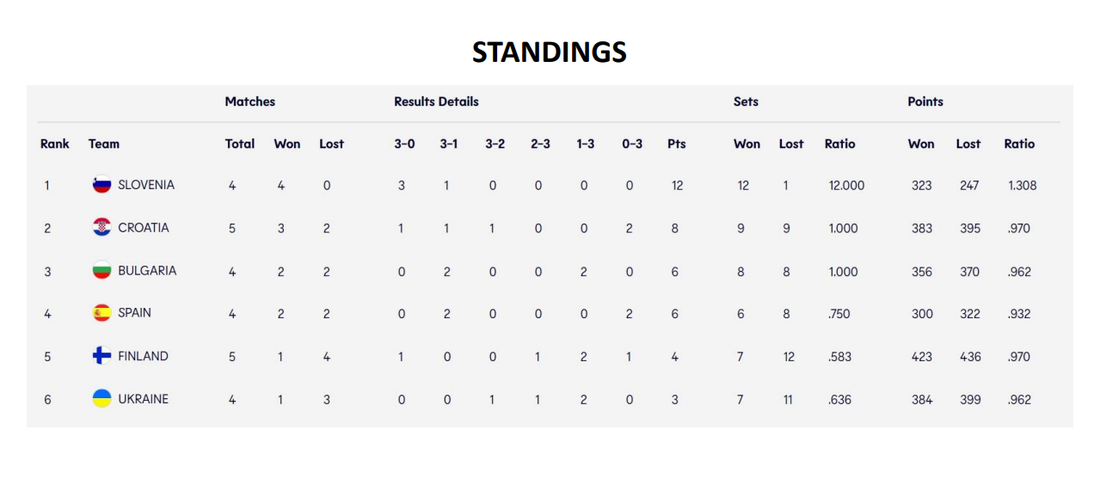Click the Croatia flag icon

(101, 228)
